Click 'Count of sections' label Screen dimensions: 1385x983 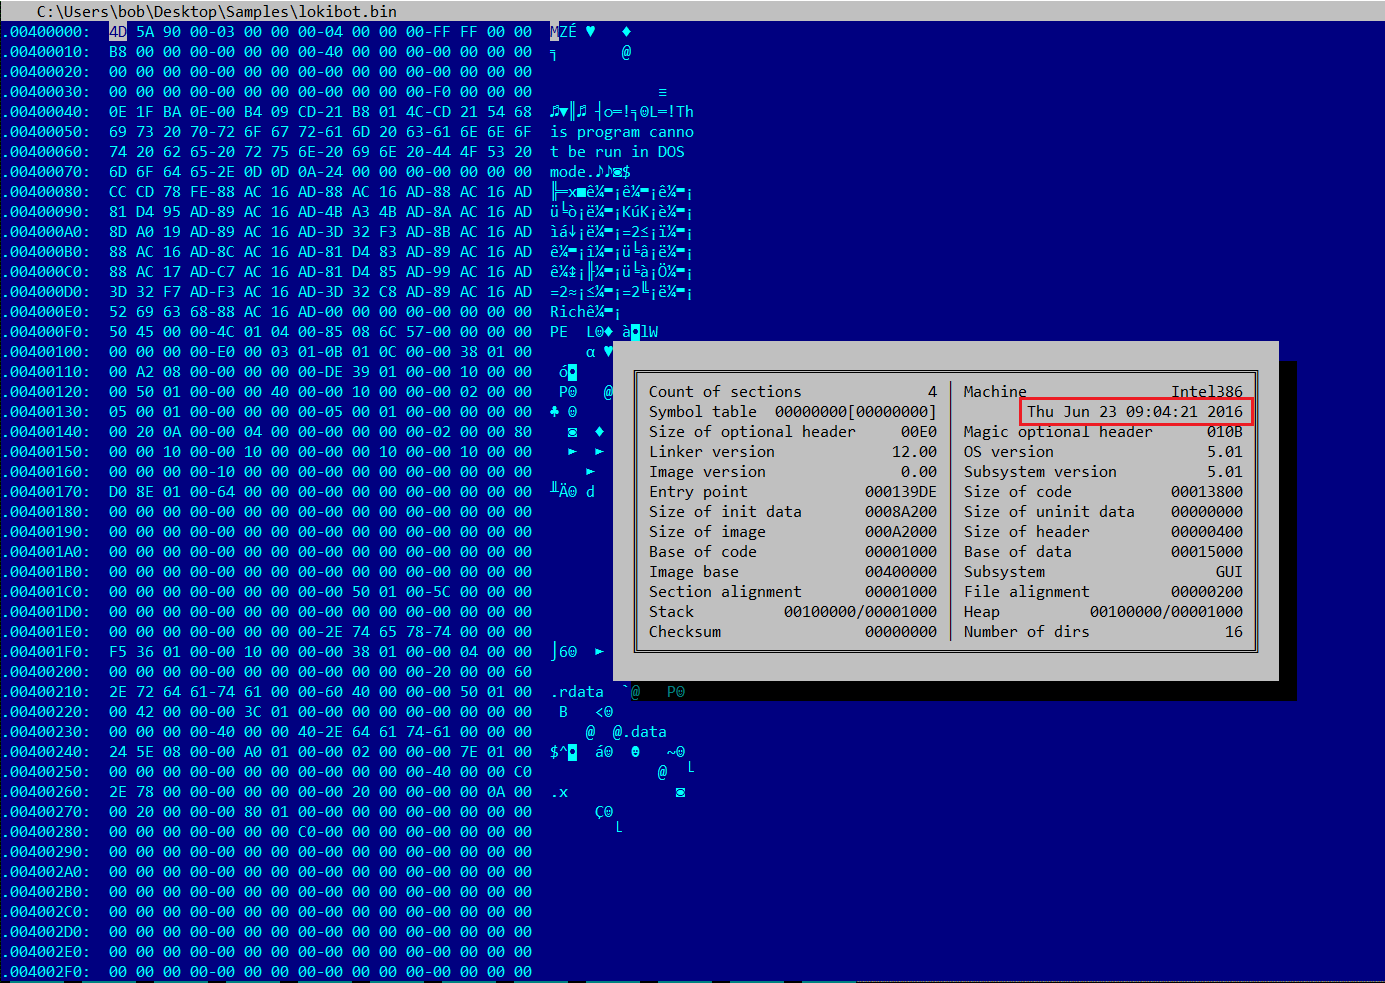point(725,392)
